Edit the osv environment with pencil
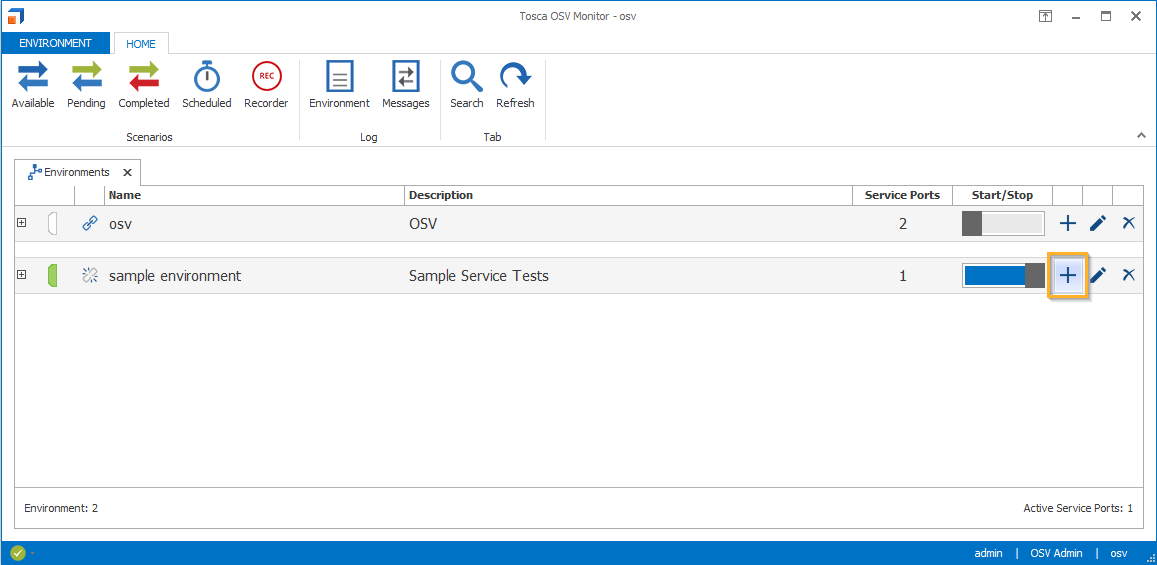This screenshot has width=1157, height=565. [x=1098, y=223]
